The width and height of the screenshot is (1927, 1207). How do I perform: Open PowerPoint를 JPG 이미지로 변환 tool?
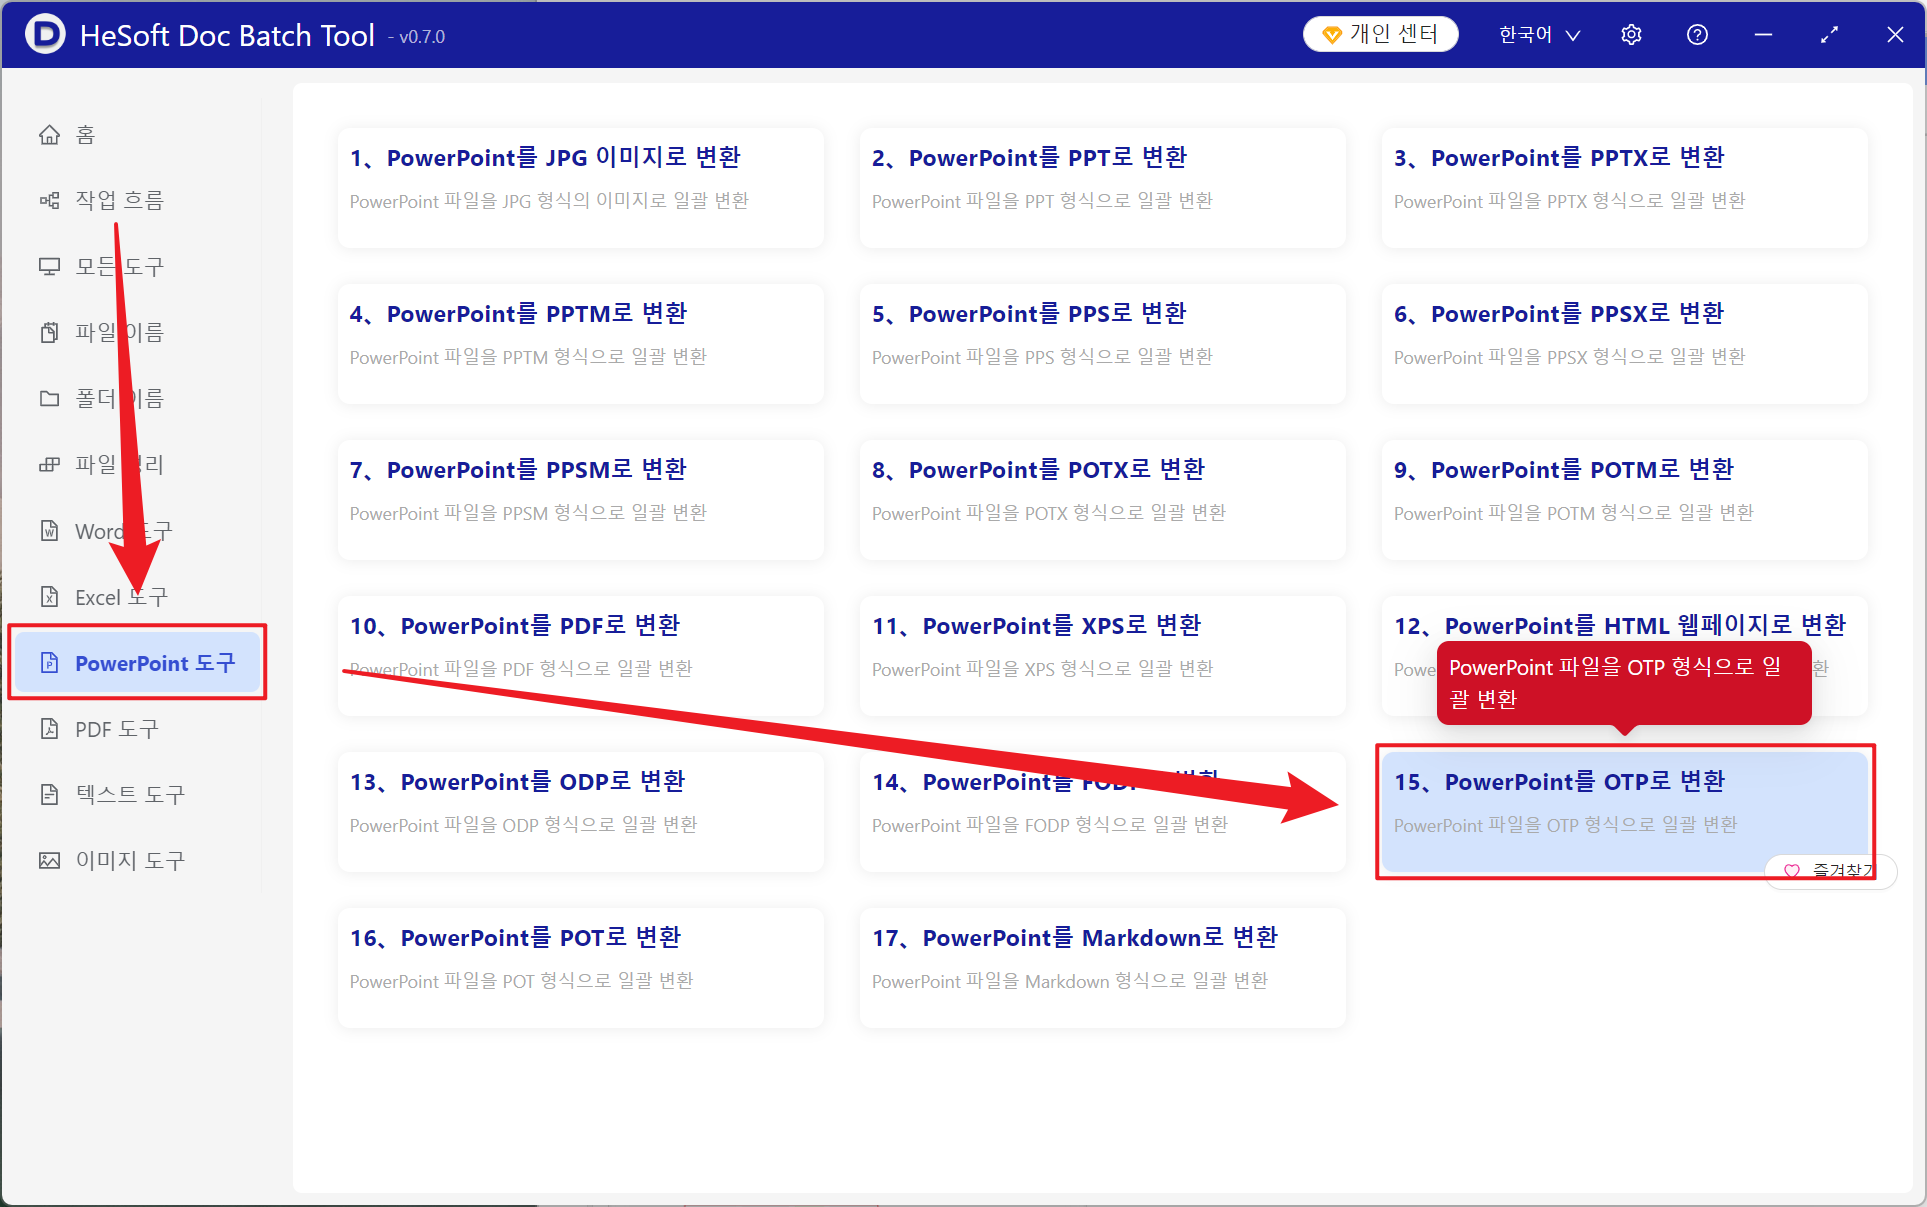tap(580, 187)
